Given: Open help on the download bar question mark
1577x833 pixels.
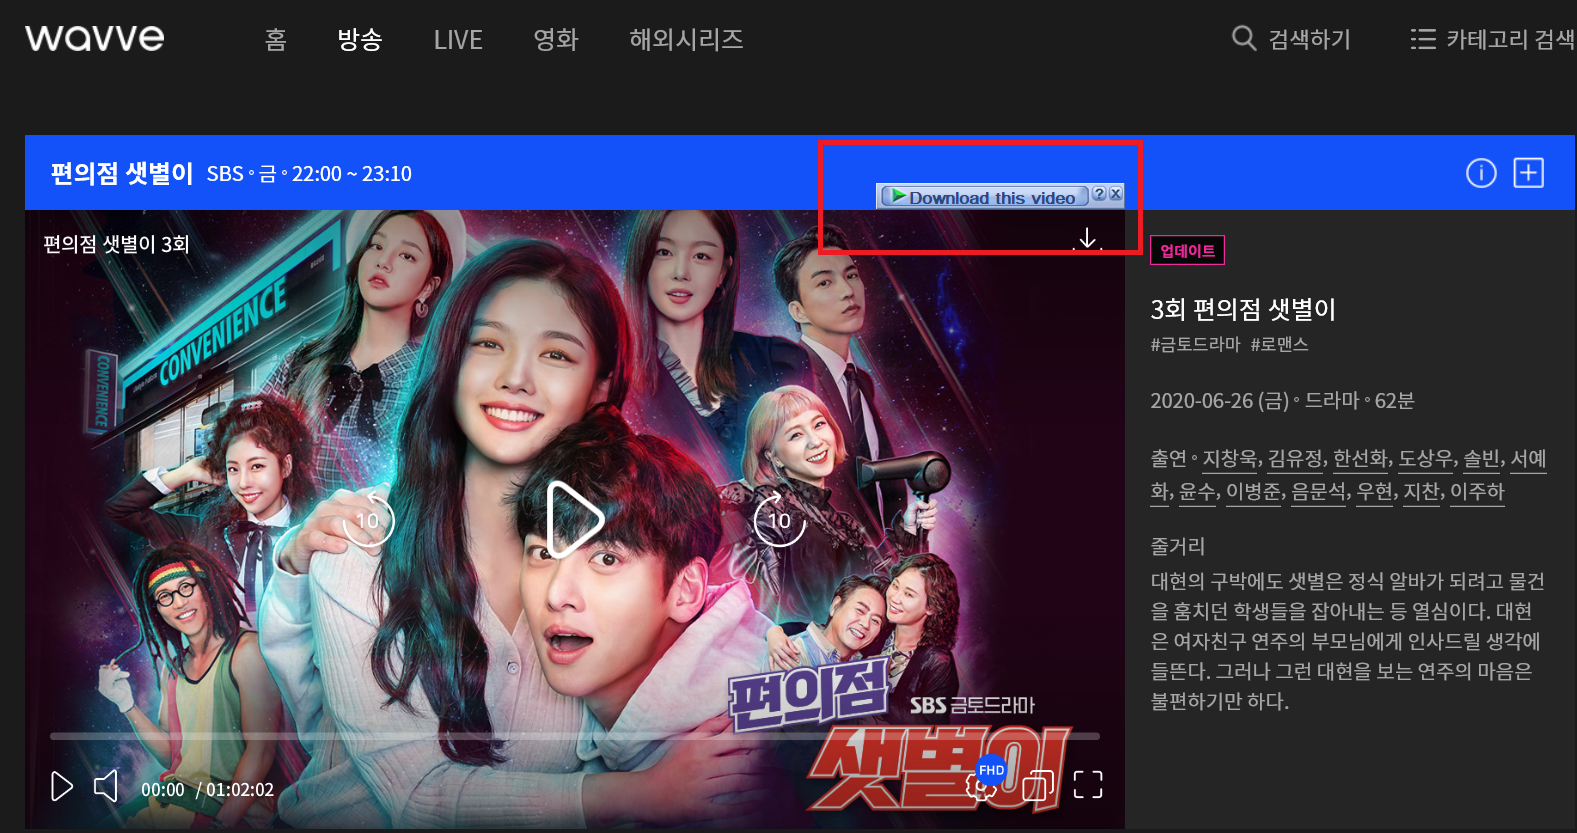Looking at the screenshot, I should click(1099, 194).
